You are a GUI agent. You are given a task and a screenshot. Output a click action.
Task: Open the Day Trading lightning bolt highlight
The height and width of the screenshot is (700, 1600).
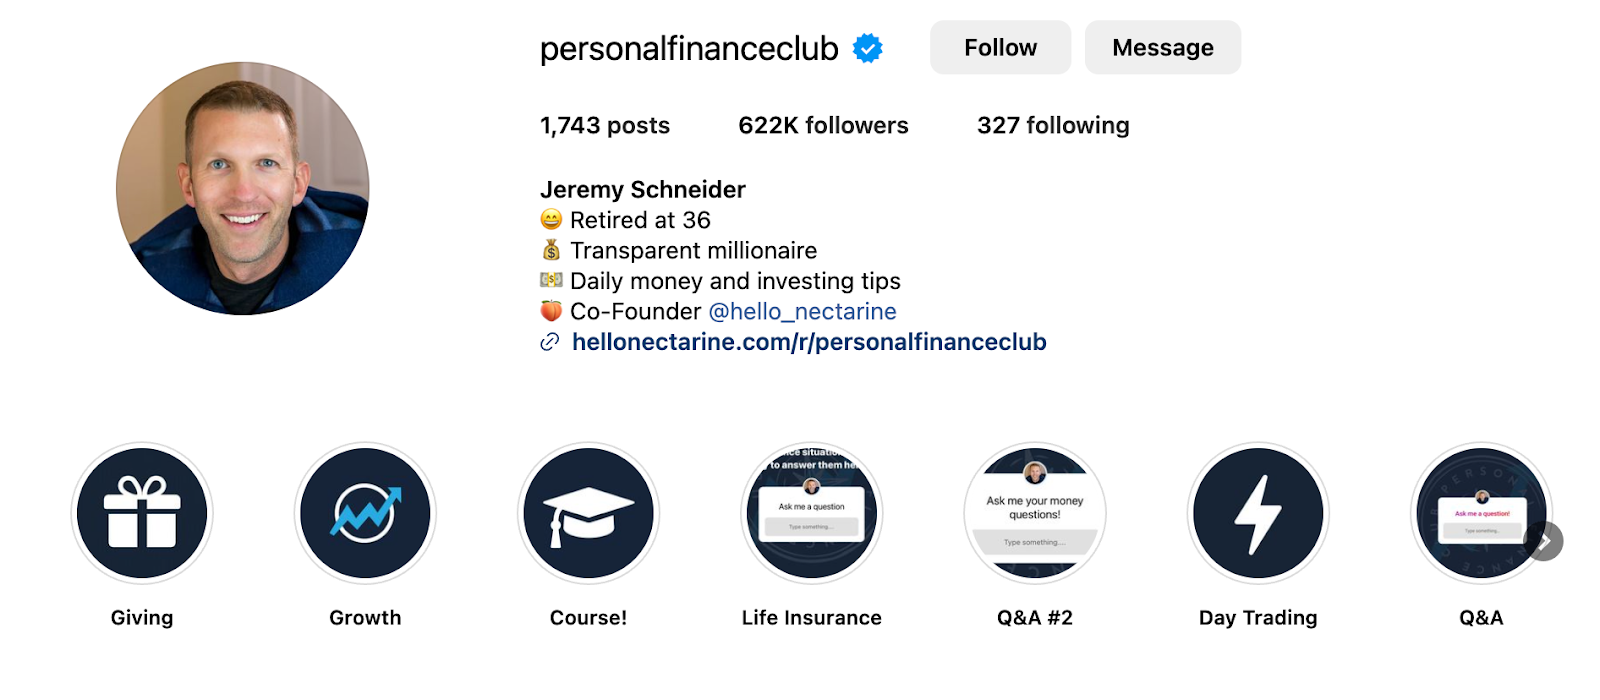coord(1258,512)
